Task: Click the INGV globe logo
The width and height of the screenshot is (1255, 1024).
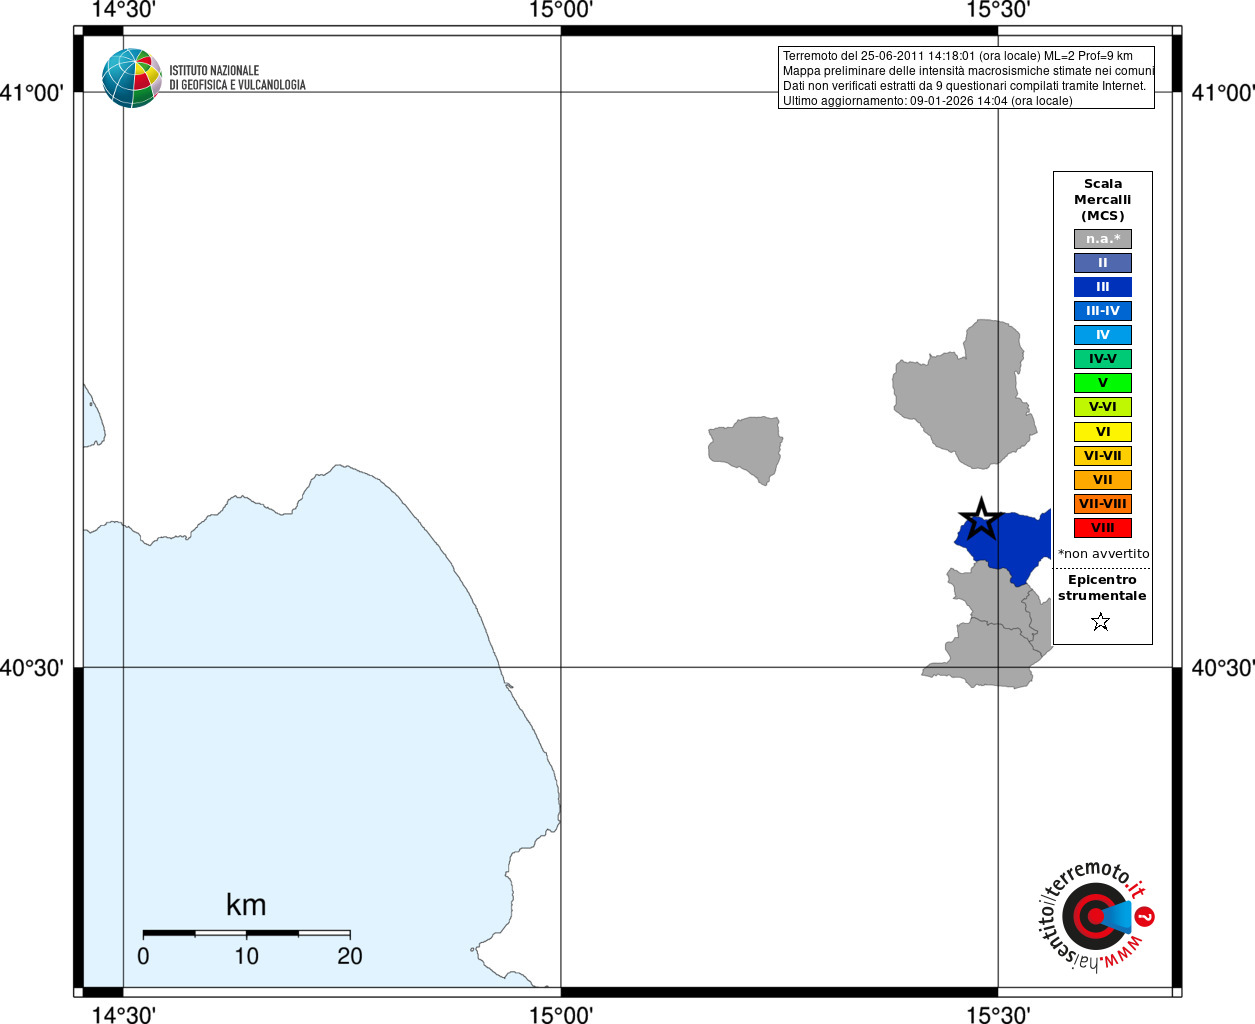Action: (x=132, y=78)
